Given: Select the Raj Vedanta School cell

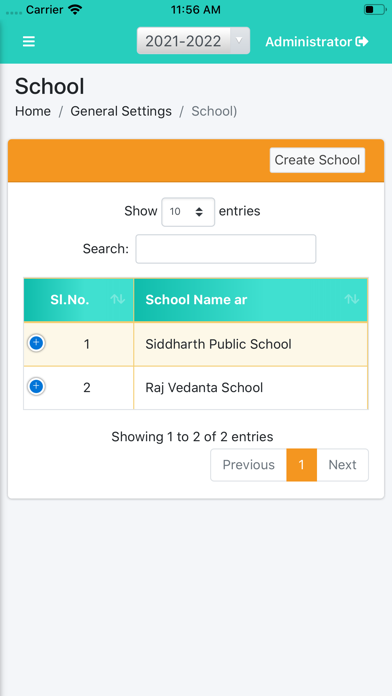Looking at the screenshot, I should (250, 388).
